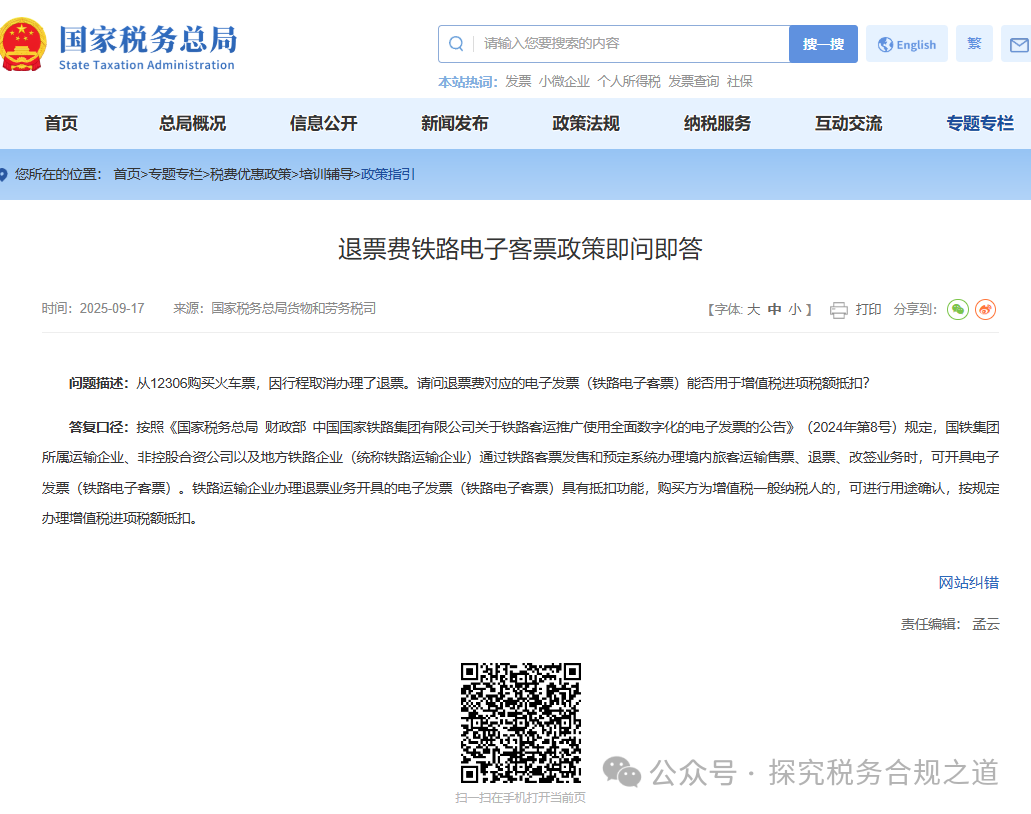Click the magnifier icon in search box
Screen dimensions: 1031x814
tap(456, 44)
